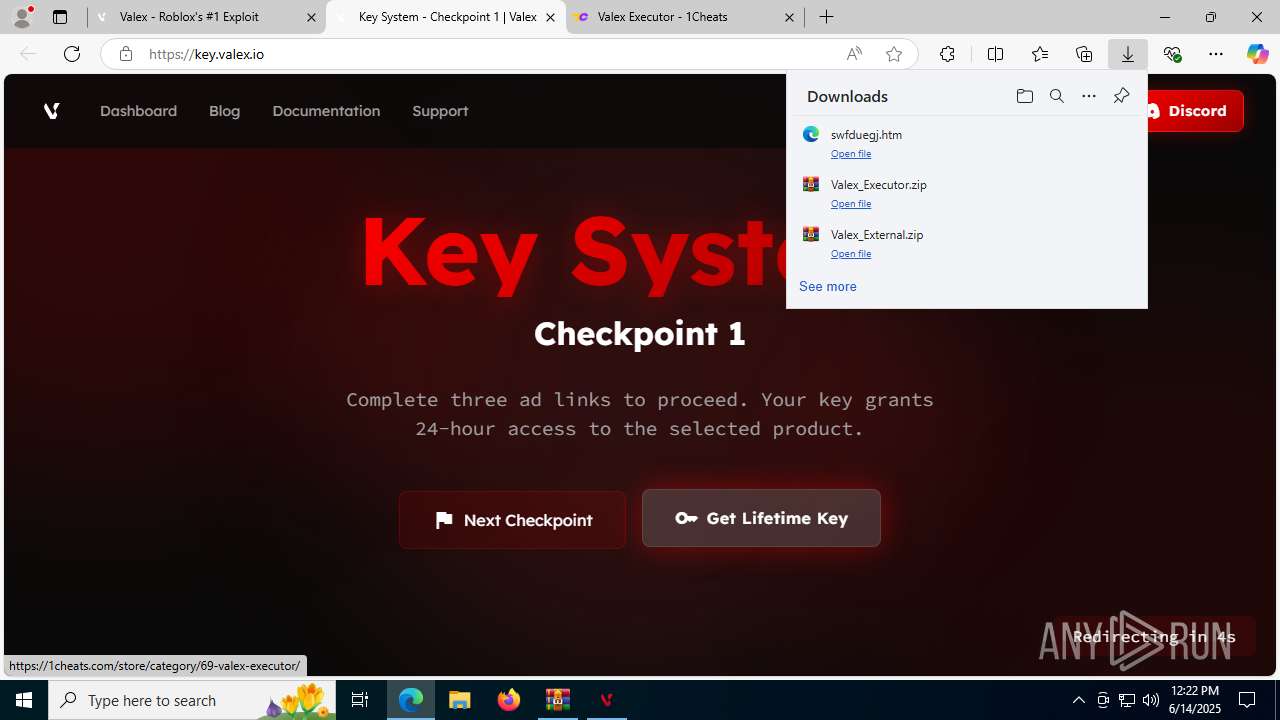1280x720 pixels.
Task: Open the Support page
Action: [x=440, y=111]
